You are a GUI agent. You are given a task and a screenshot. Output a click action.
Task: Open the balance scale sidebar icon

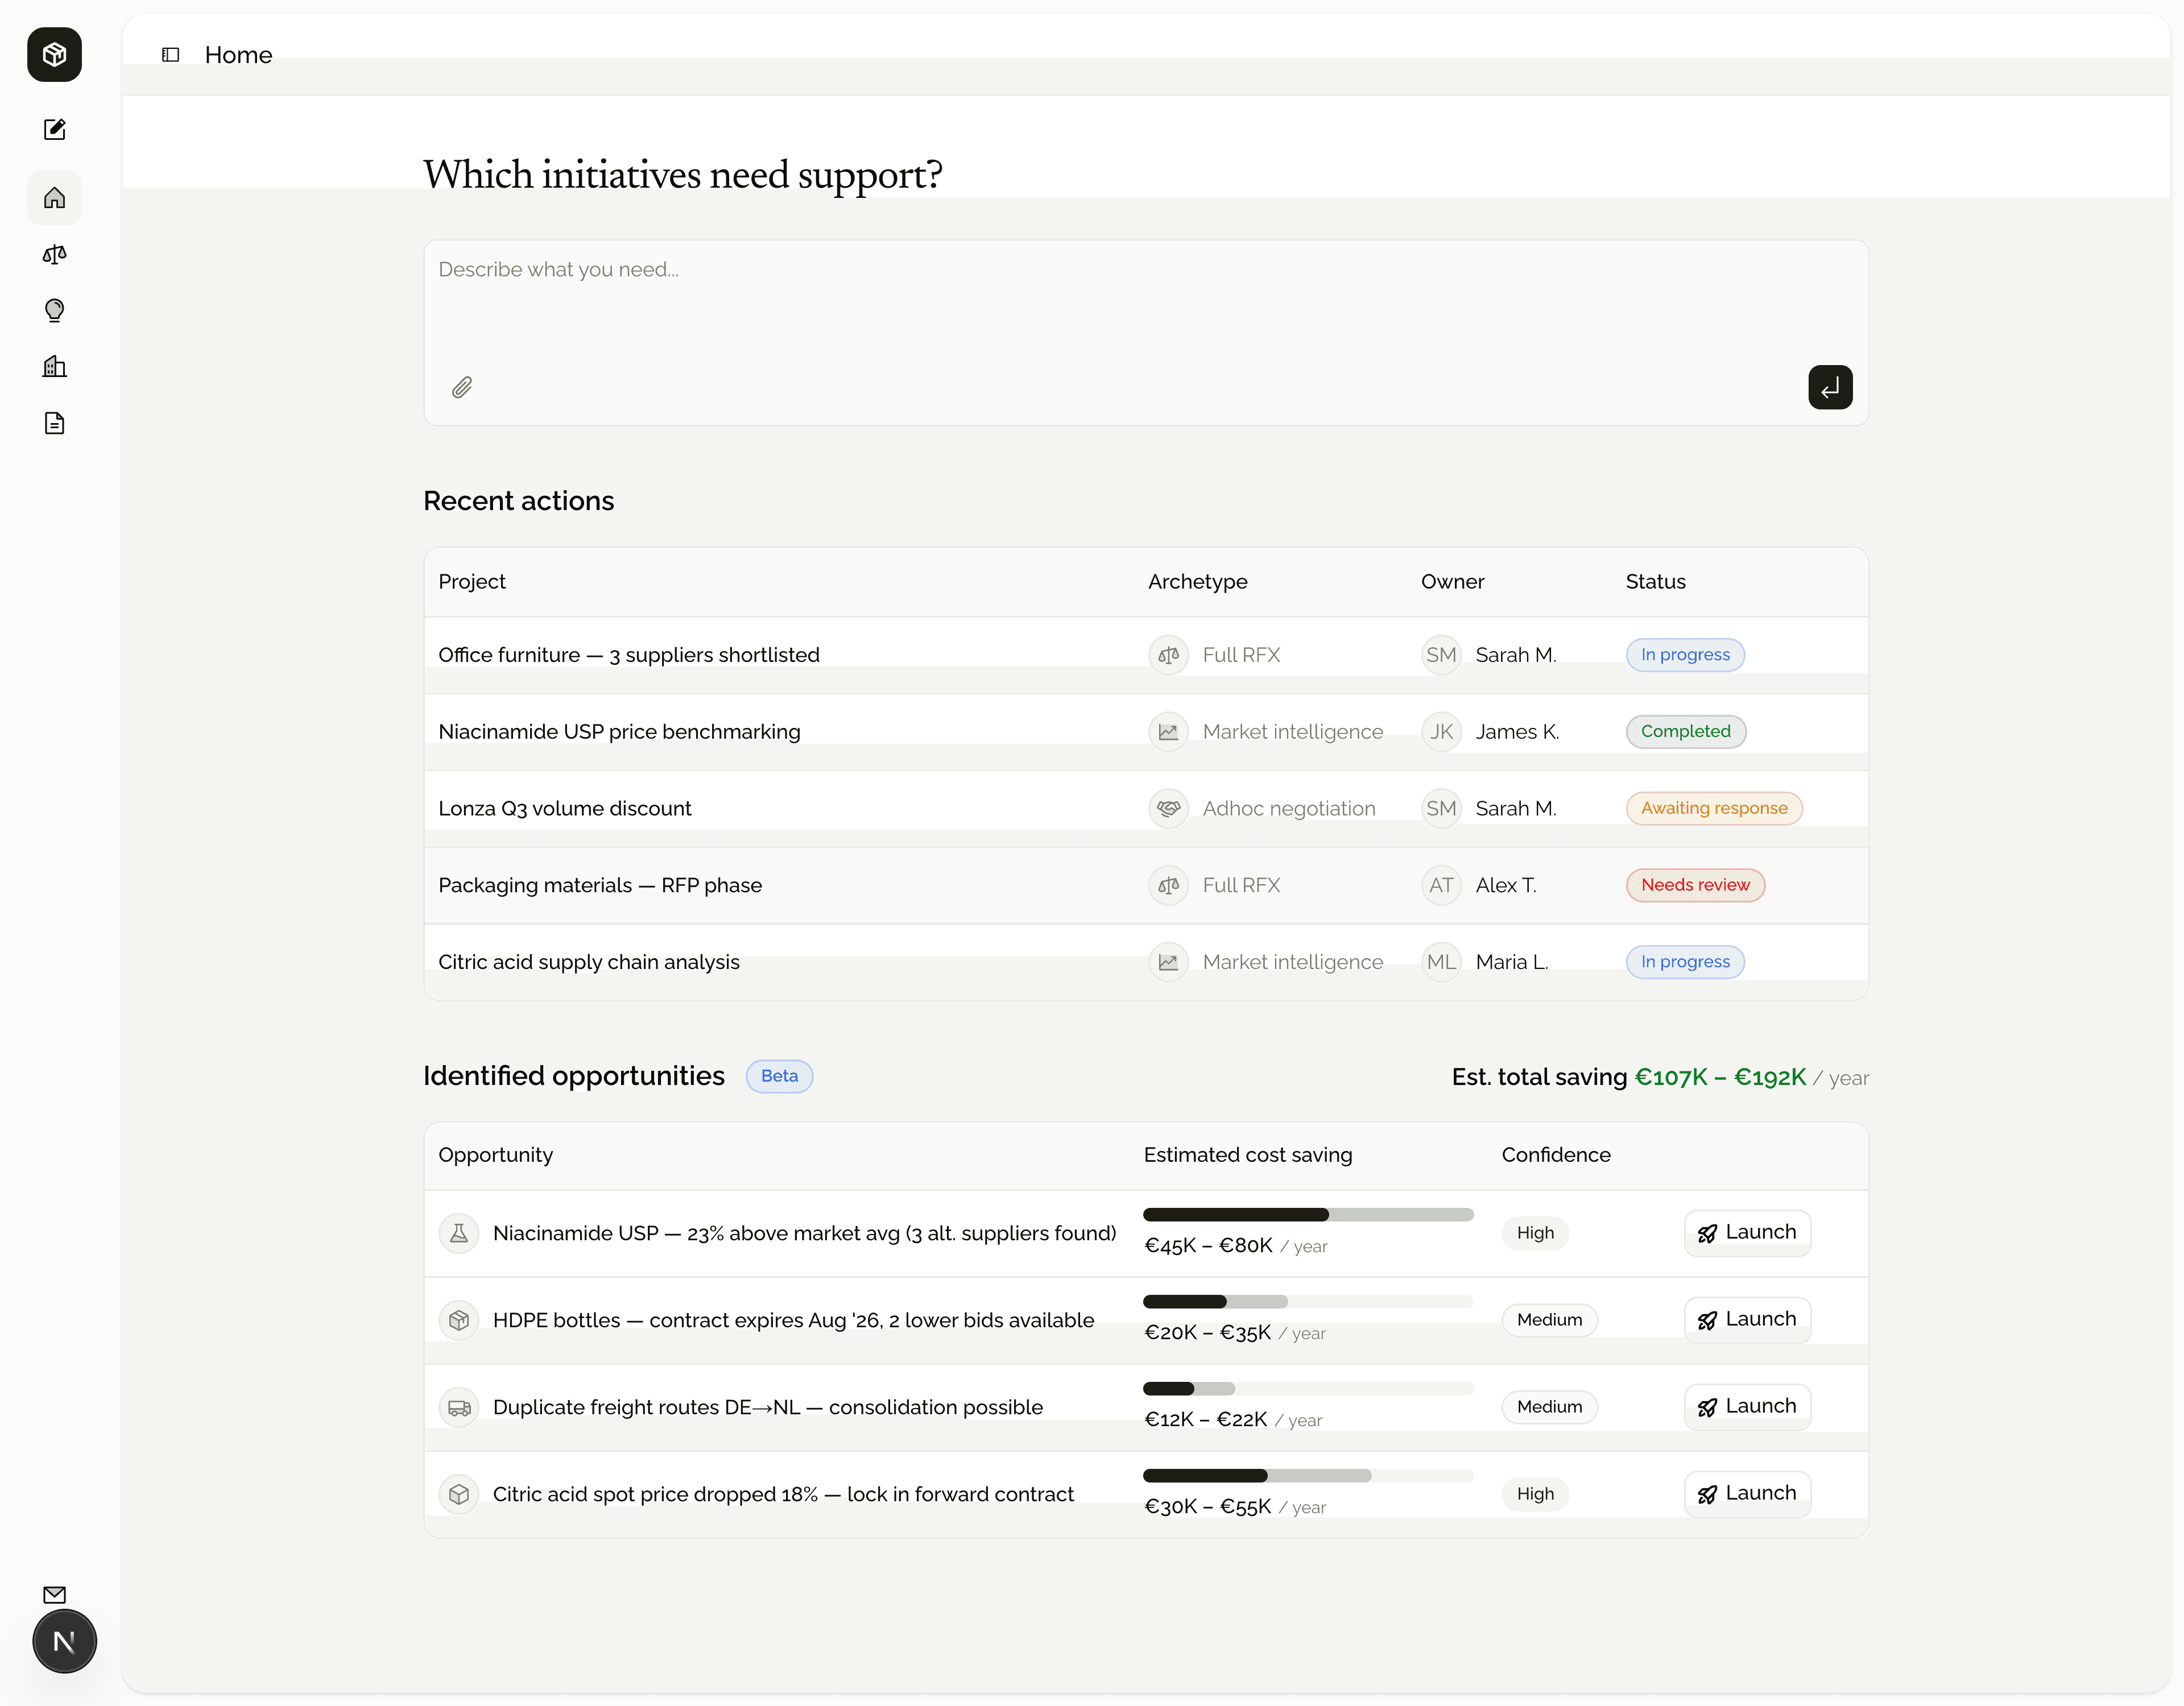point(54,254)
